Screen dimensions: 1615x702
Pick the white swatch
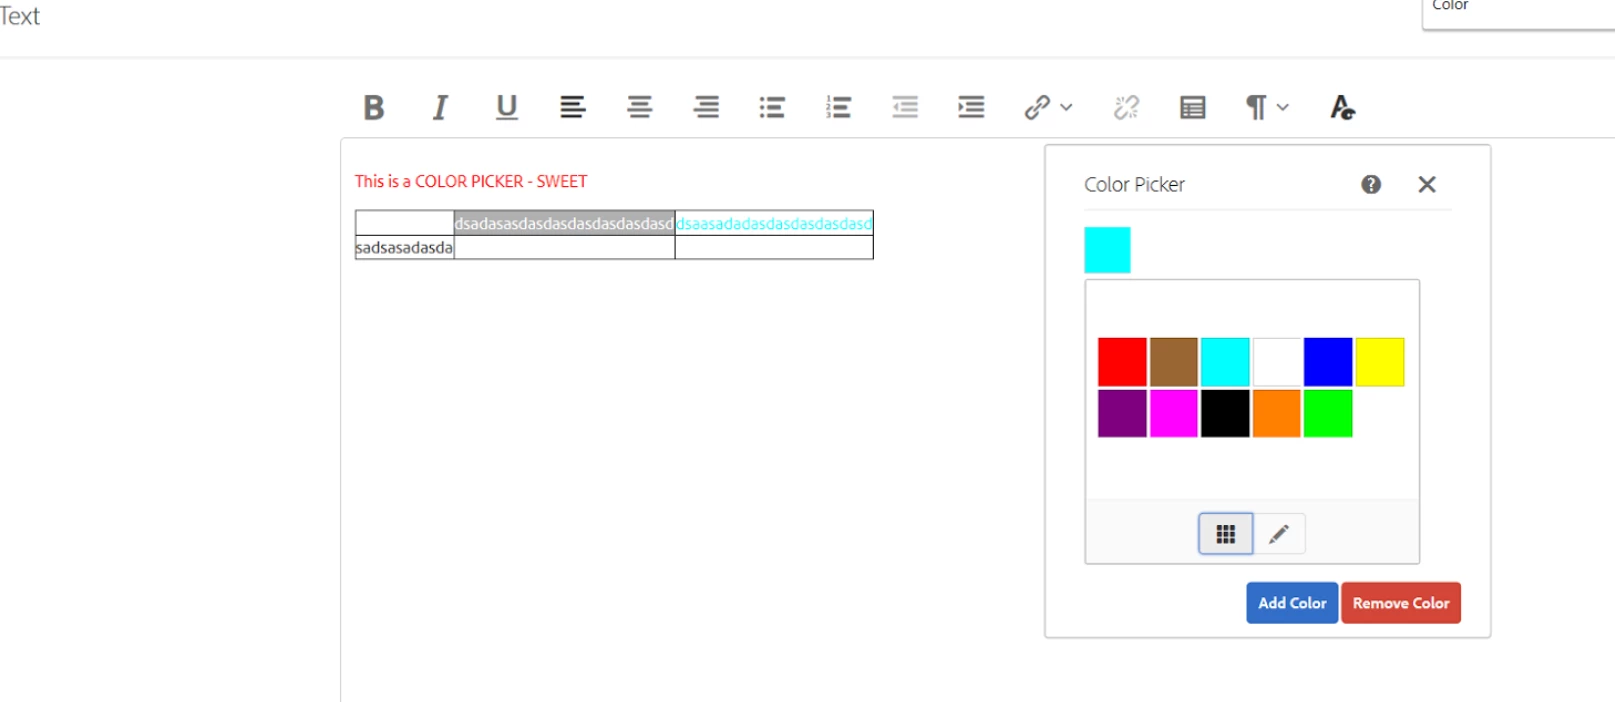(1277, 362)
